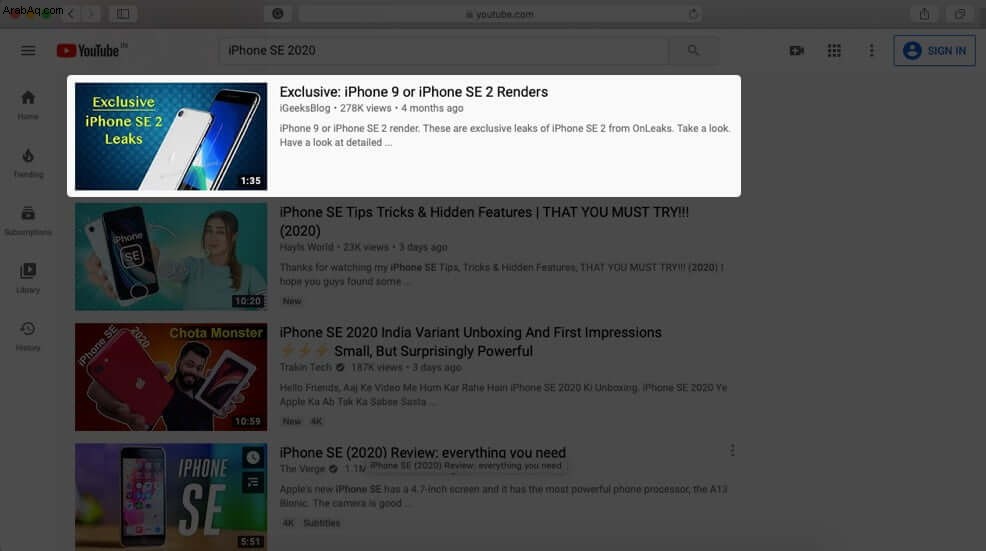The image size is (986, 551).
Task: Open the YouTube apps grid
Action: click(834, 50)
